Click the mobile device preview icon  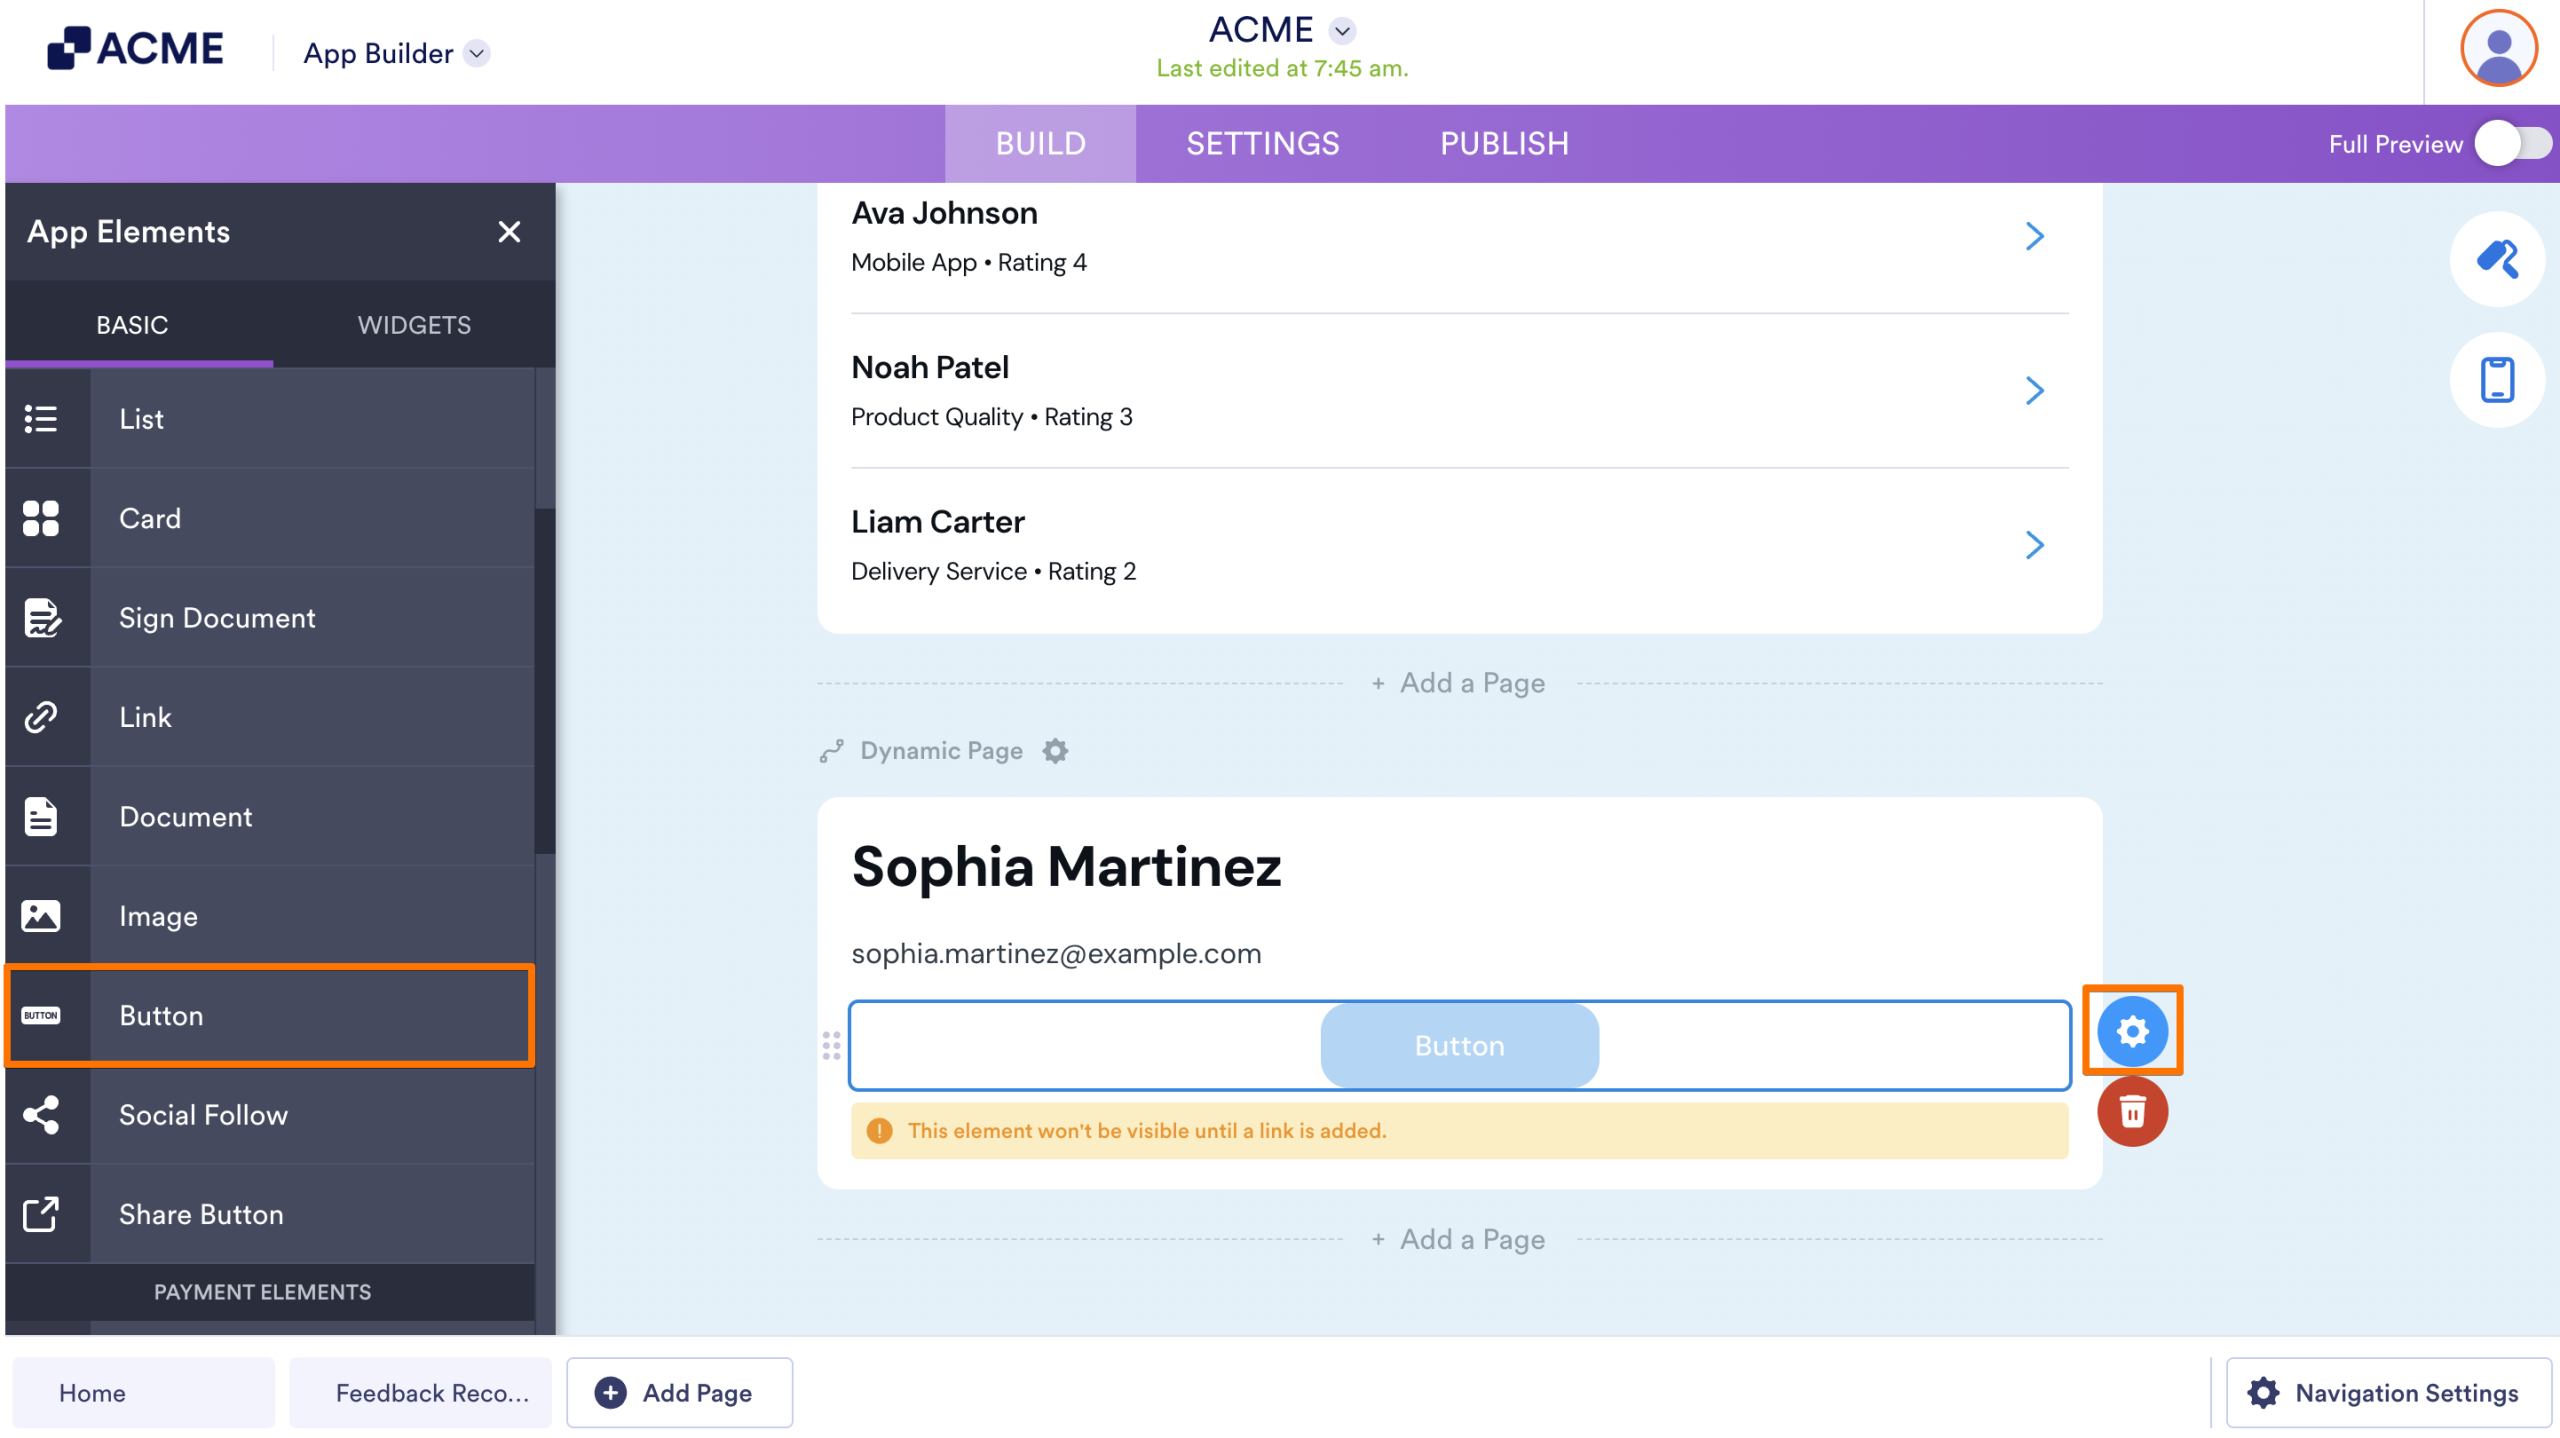pyautogui.click(x=2497, y=379)
